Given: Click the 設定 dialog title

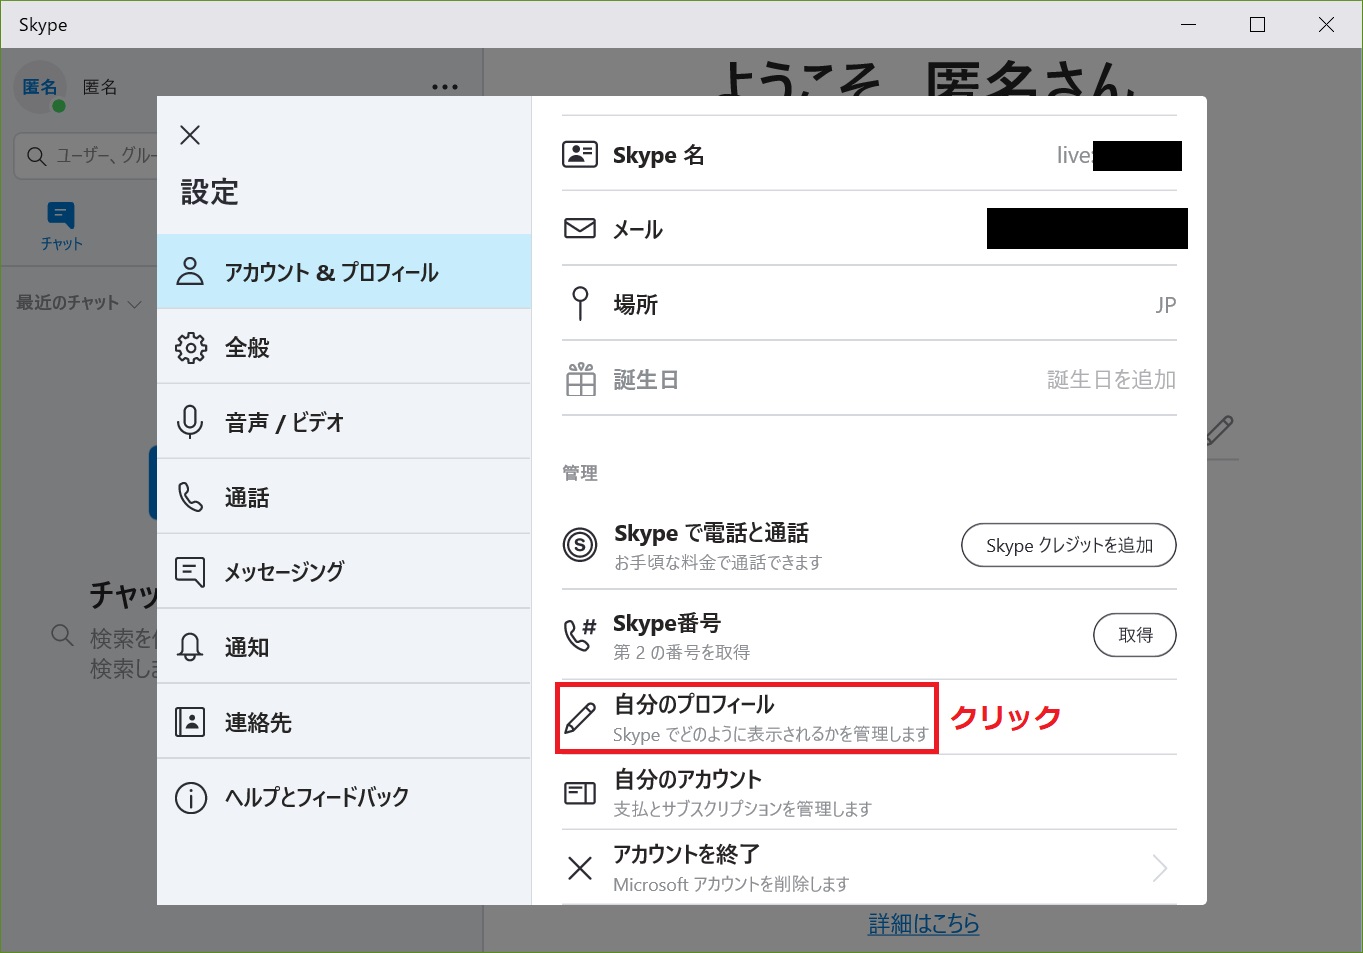Looking at the screenshot, I should (209, 192).
